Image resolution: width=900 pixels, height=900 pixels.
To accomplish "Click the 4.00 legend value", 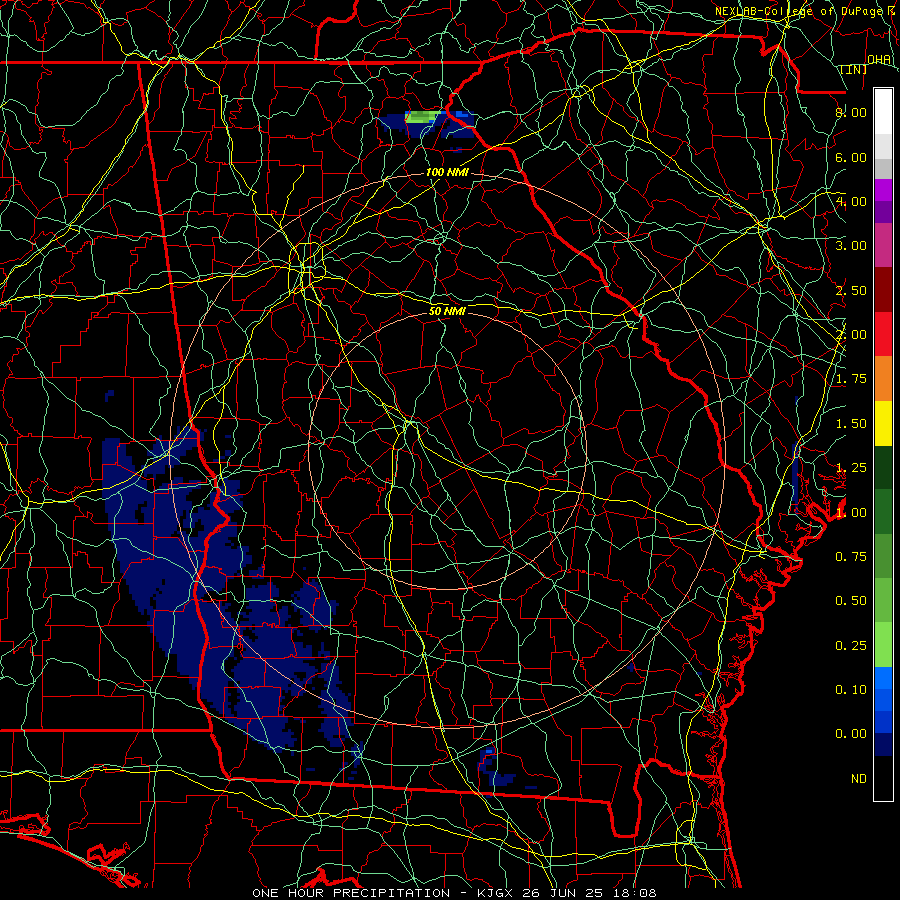I will click(x=851, y=201).
